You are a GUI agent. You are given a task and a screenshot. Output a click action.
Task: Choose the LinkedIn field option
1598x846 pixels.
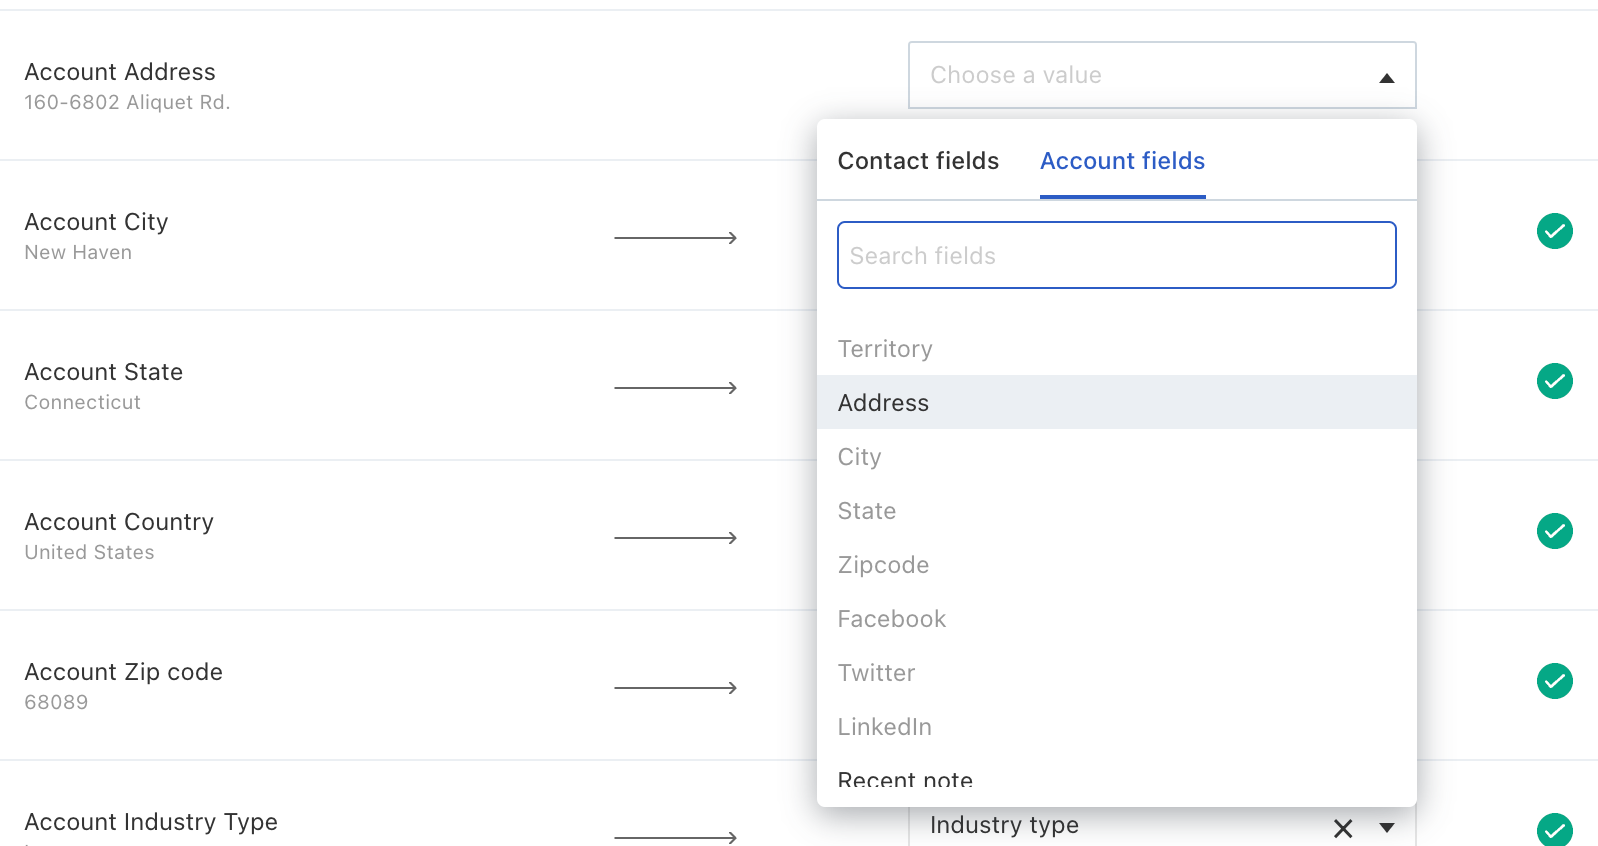click(885, 727)
